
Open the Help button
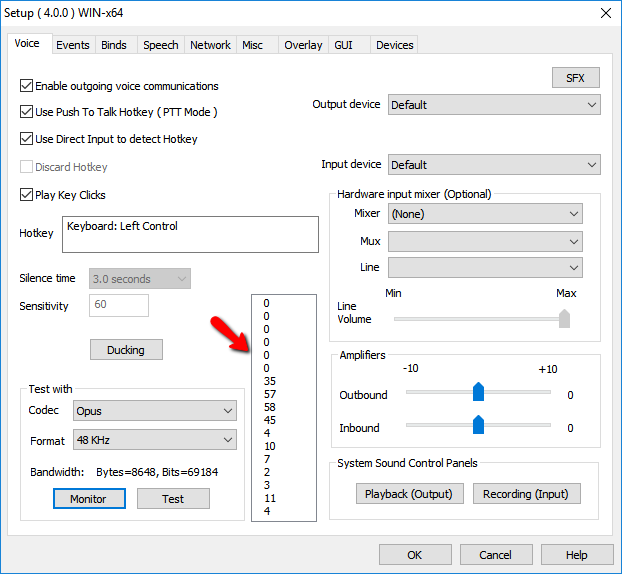click(577, 555)
